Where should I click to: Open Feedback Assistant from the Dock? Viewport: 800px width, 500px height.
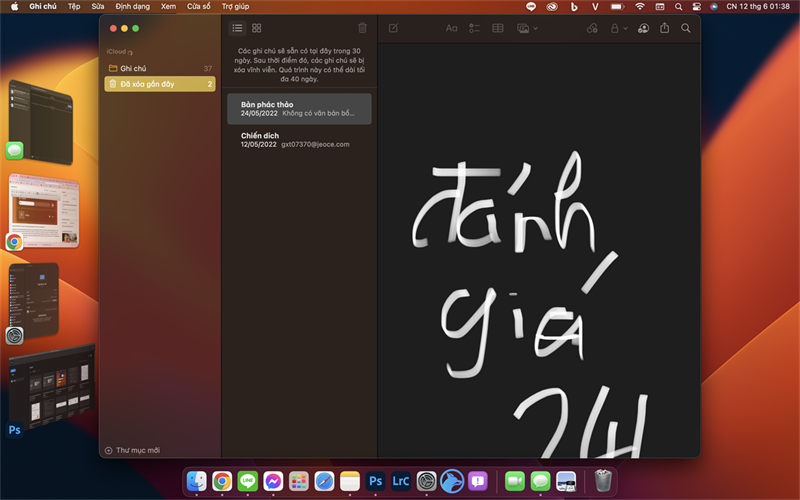(478, 481)
